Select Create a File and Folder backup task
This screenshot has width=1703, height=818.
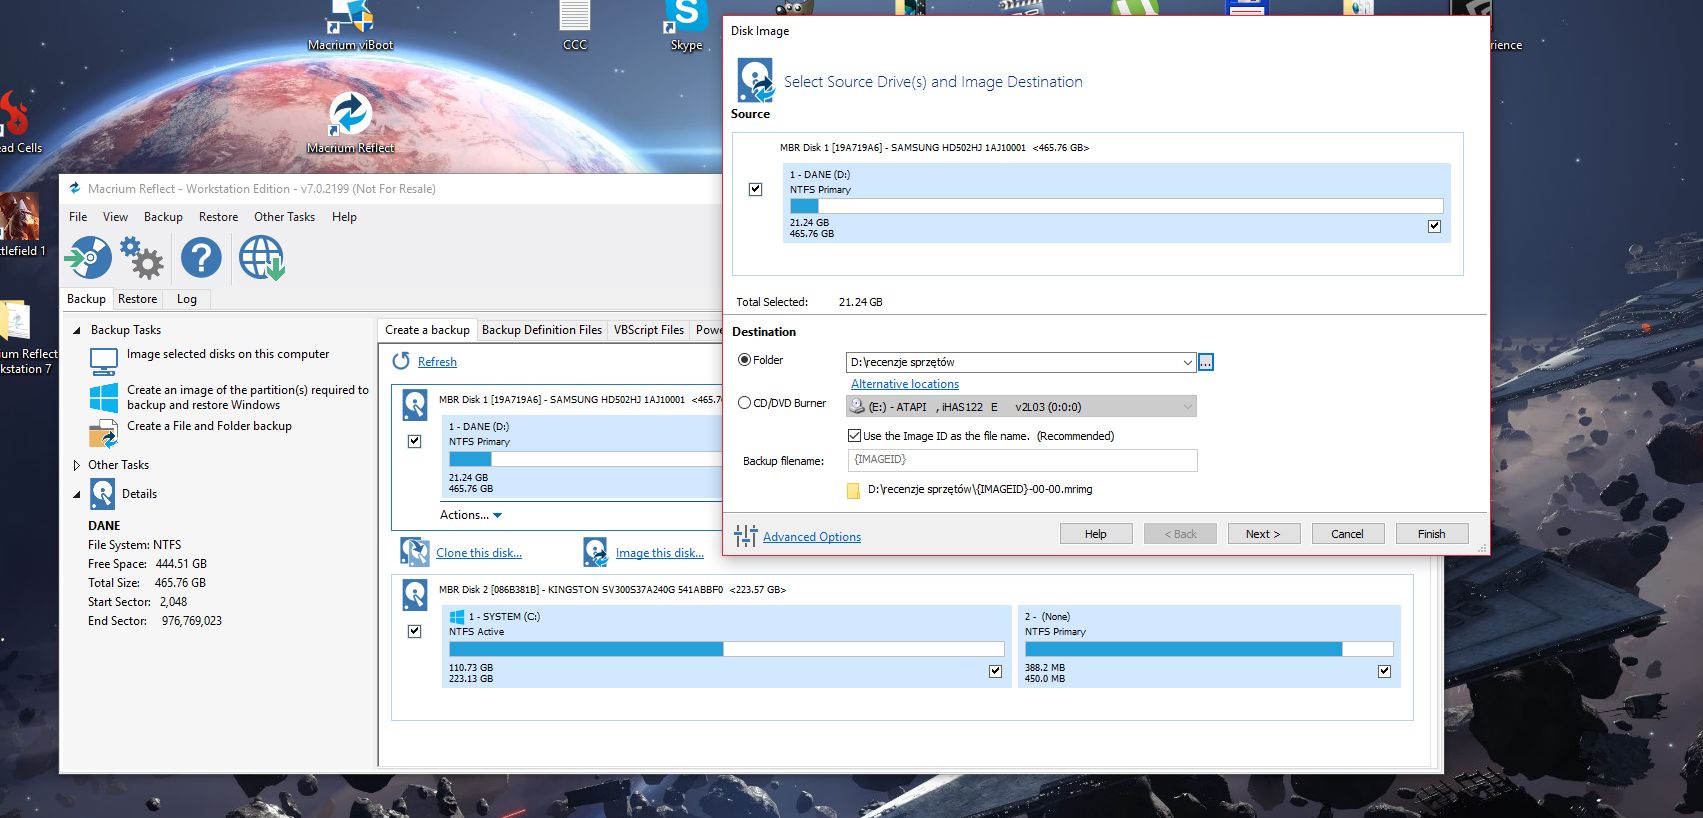tap(209, 426)
